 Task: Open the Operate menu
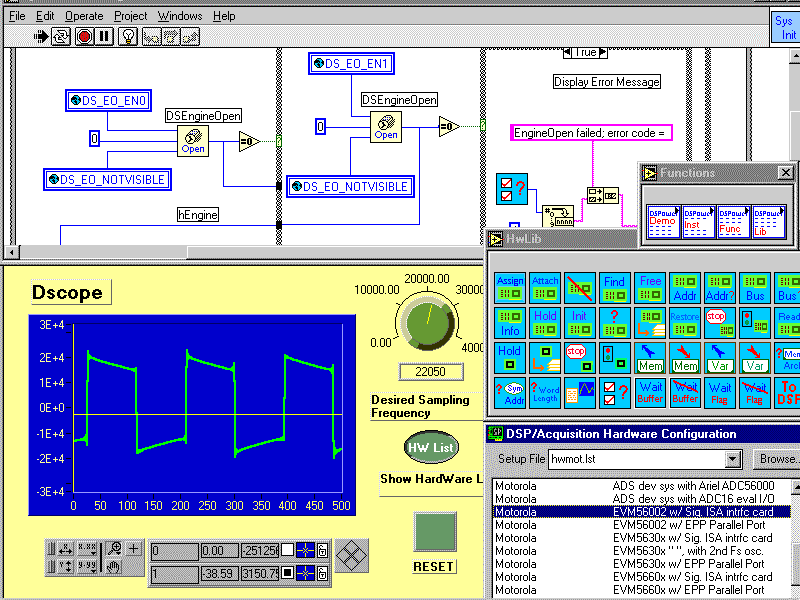84,16
